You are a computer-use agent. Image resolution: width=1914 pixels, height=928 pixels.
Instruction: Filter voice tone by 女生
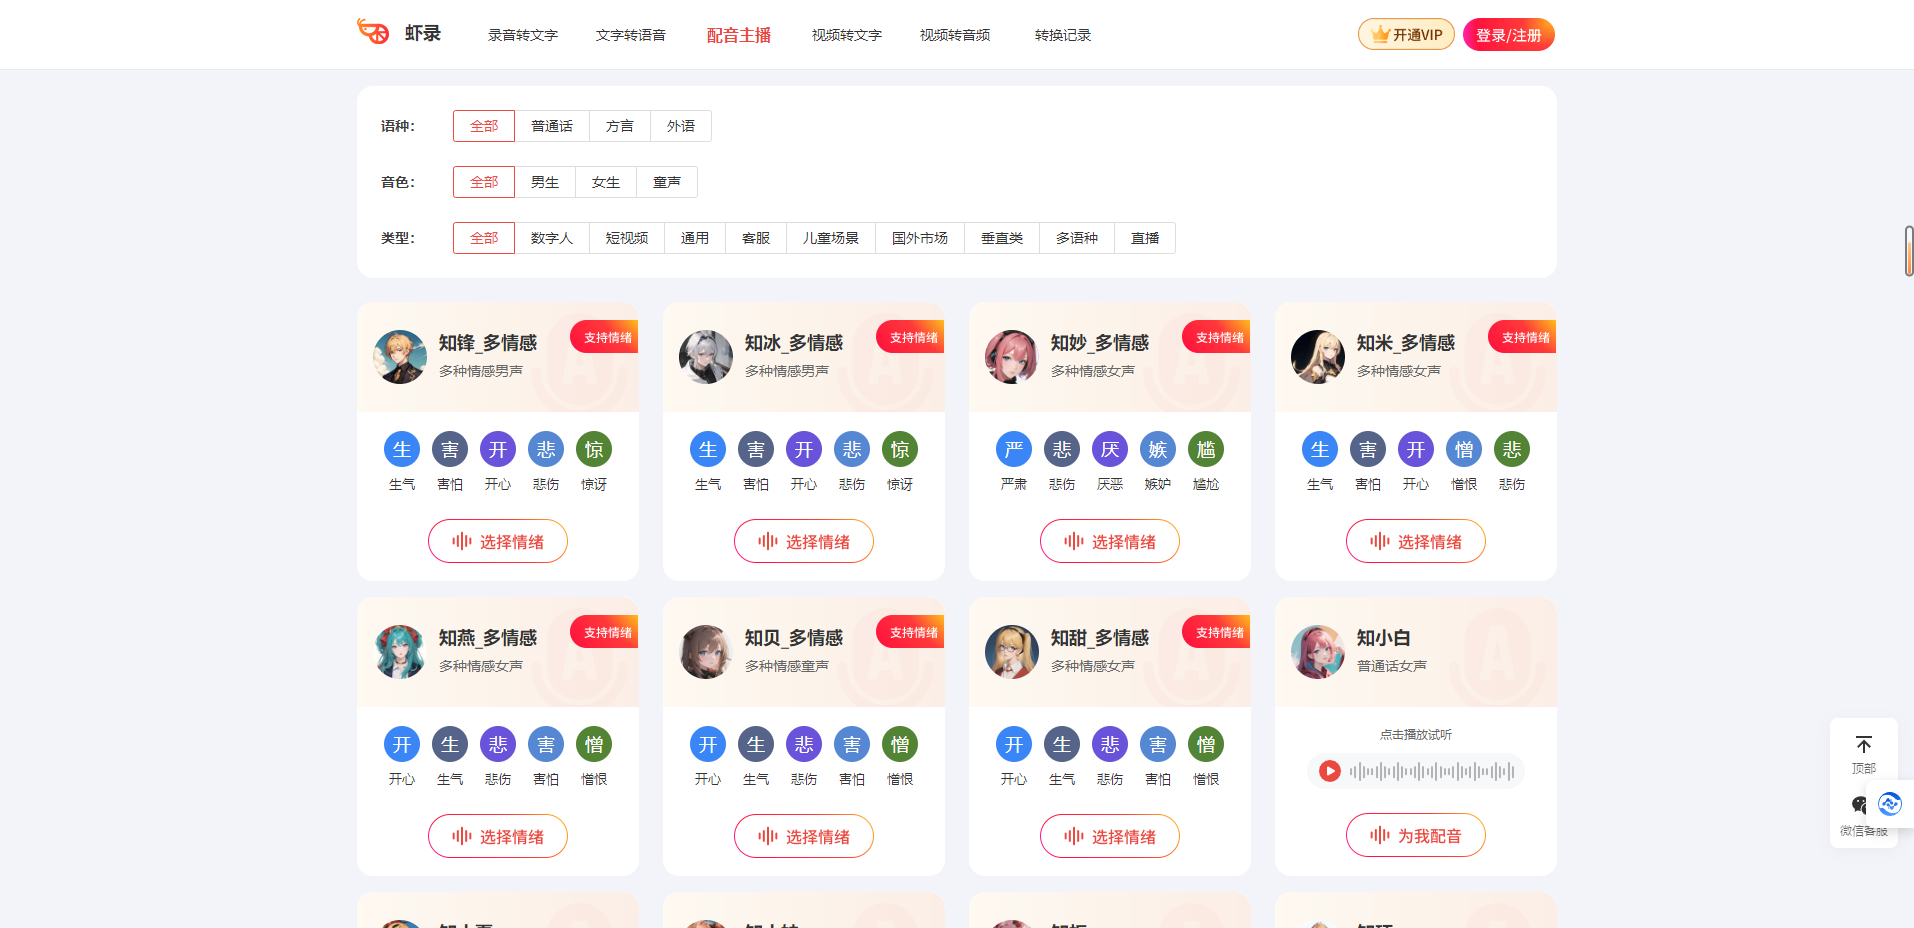click(606, 182)
